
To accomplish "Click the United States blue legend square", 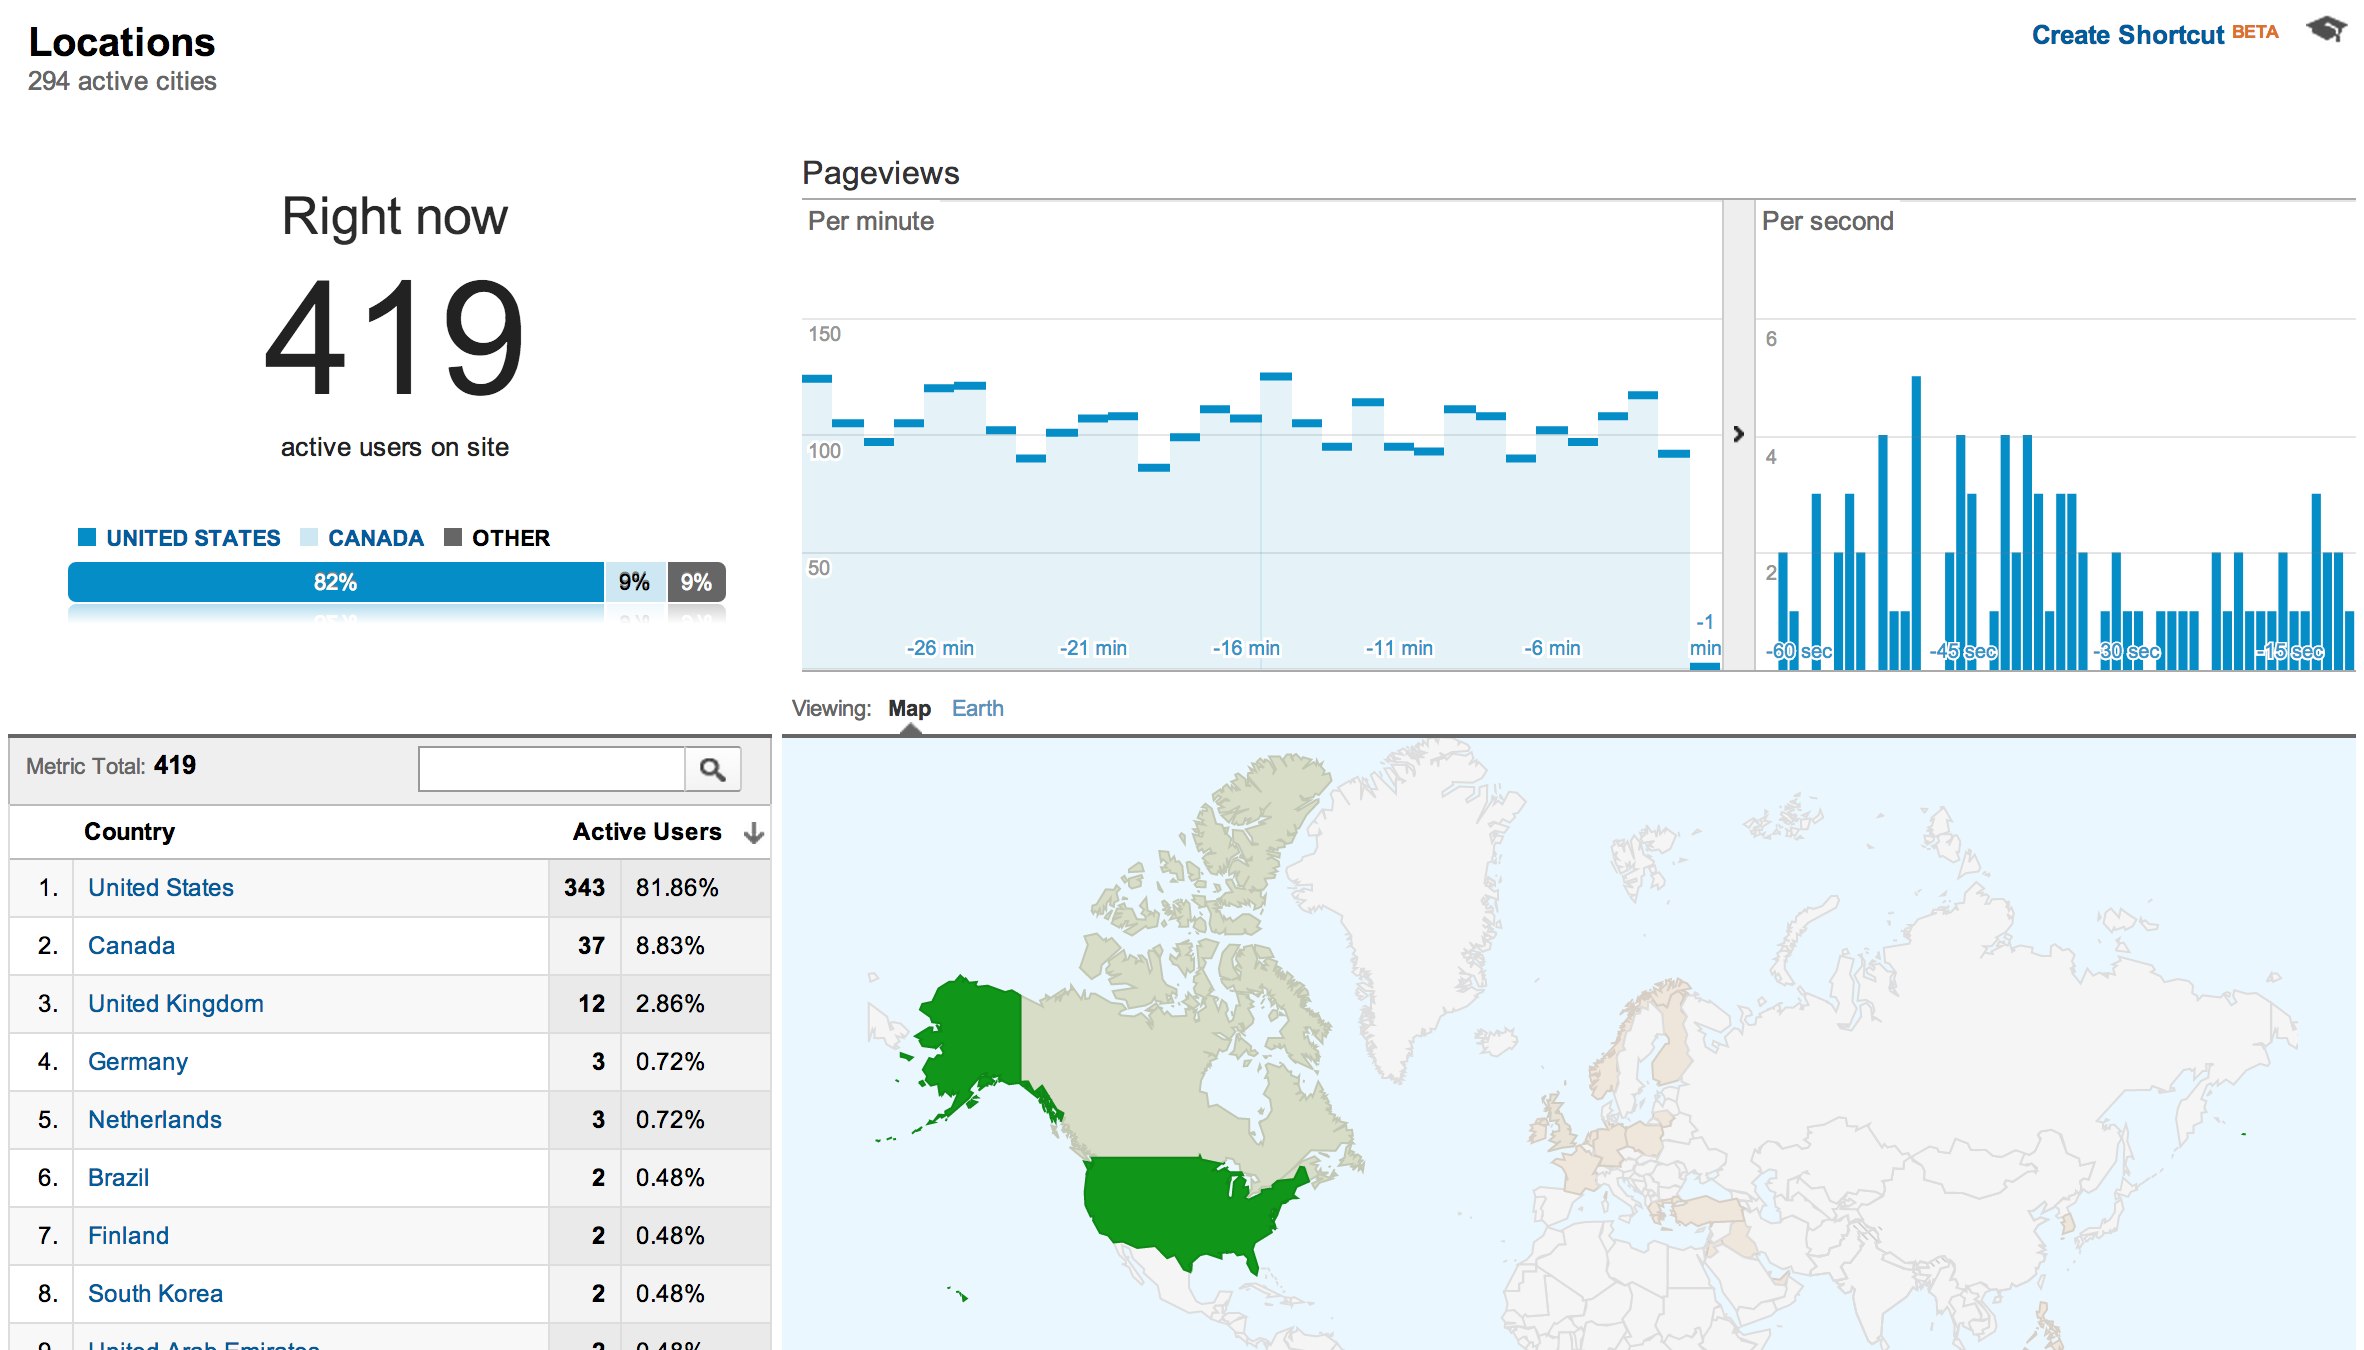I will pyautogui.click(x=87, y=538).
